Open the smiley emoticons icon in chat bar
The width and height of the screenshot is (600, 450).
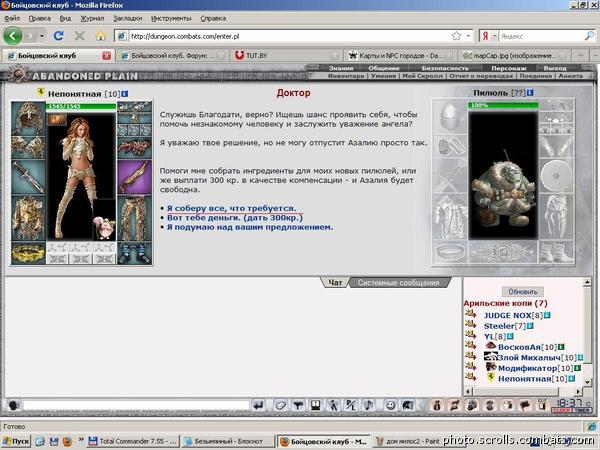click(x=390, y=405)
